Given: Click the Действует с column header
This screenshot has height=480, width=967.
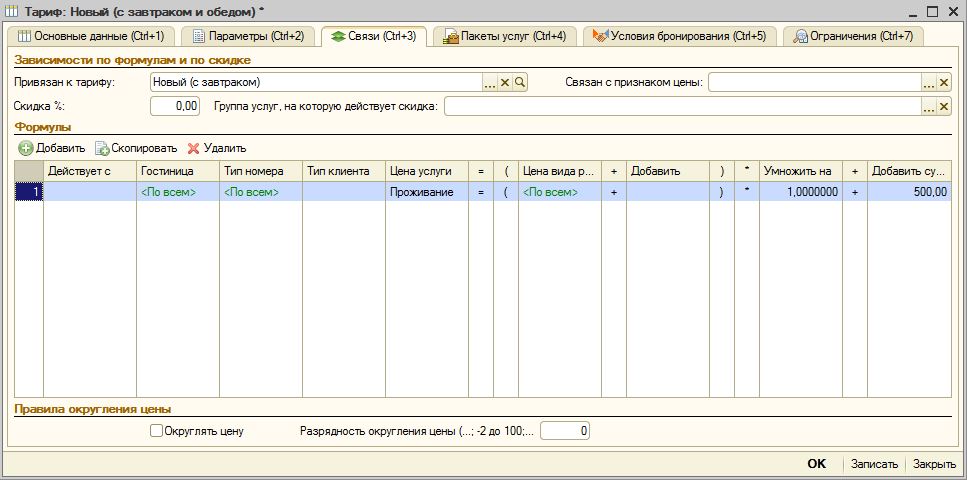Looking at the screenshot, I should point(90,172).
